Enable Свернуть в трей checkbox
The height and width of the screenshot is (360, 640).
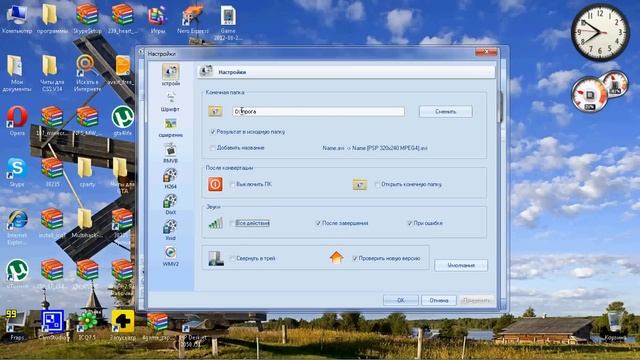coord(232,258)
